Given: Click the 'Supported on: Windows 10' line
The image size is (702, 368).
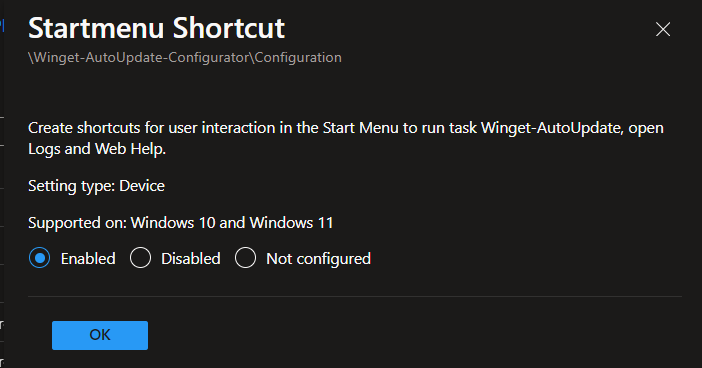Looking at the screenshot, I should 180,223.
